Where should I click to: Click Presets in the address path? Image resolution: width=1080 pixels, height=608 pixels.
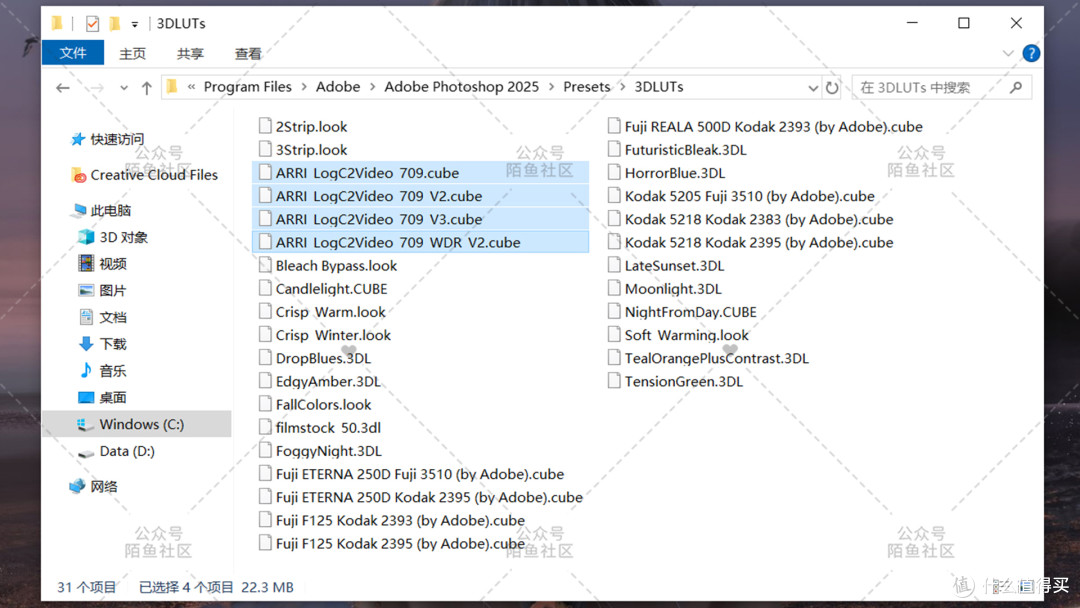point(587,87)
